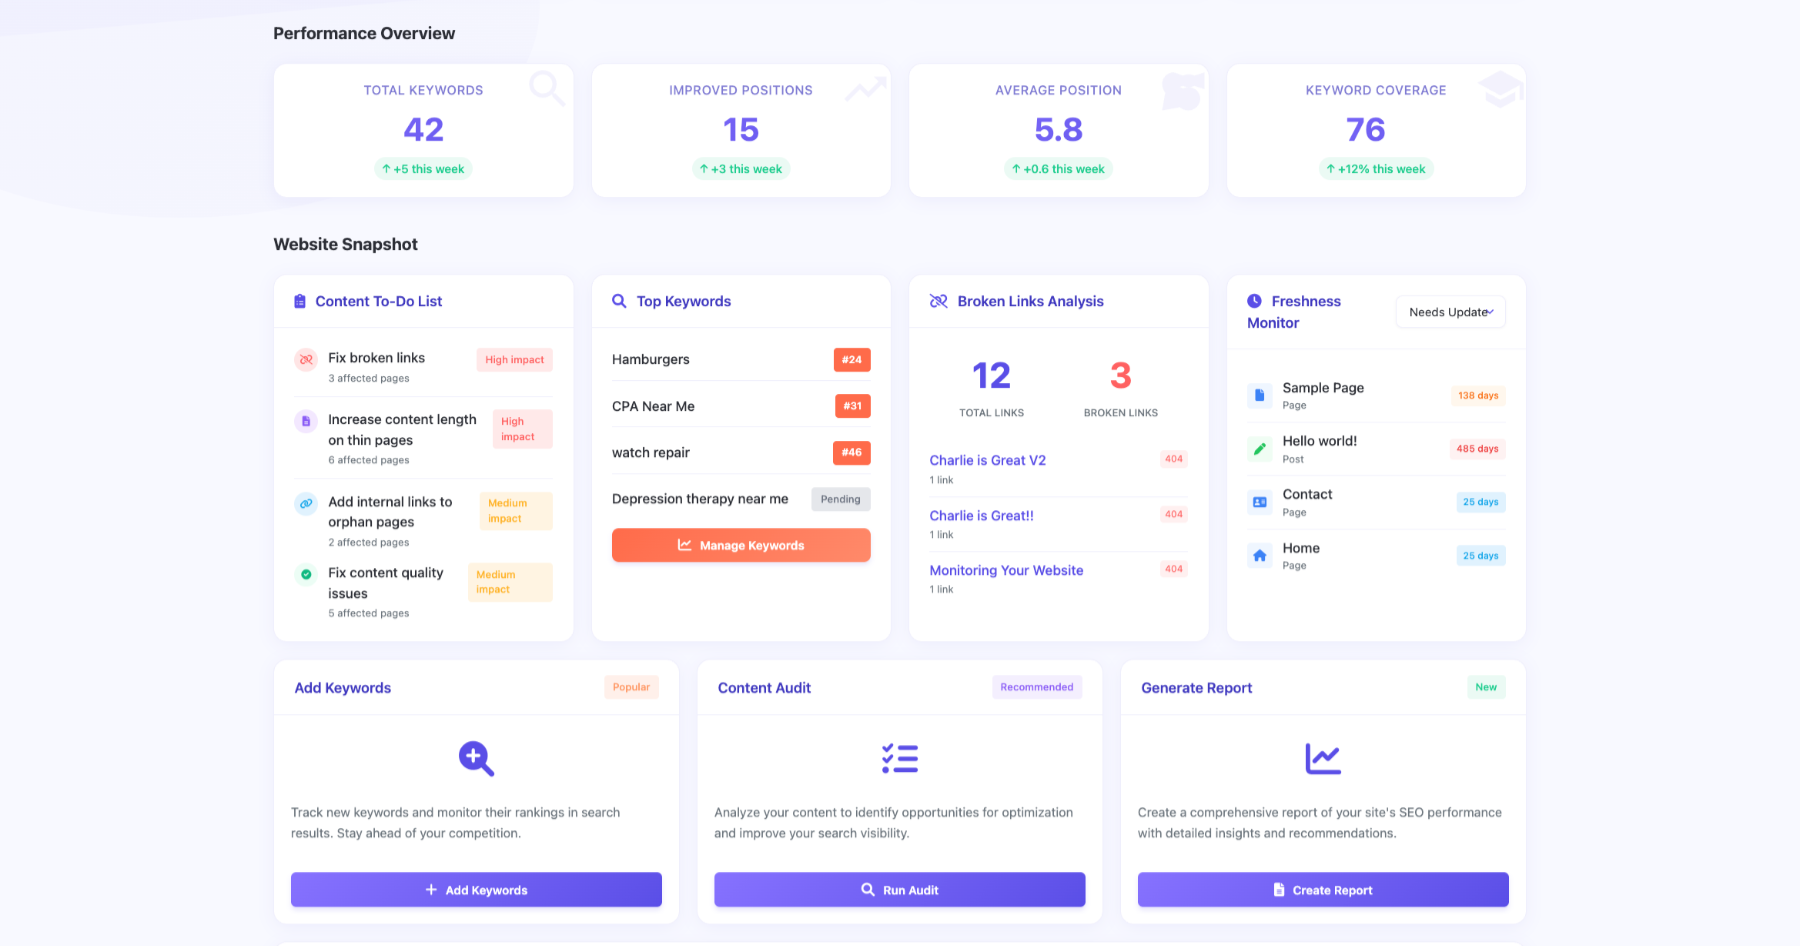Image resolution: width=1800 pixels, height=946 pixels.
Task: Click the 404 badge for Charlie is Great V2
Action: pyautogui.click(x=1174, y=459)
